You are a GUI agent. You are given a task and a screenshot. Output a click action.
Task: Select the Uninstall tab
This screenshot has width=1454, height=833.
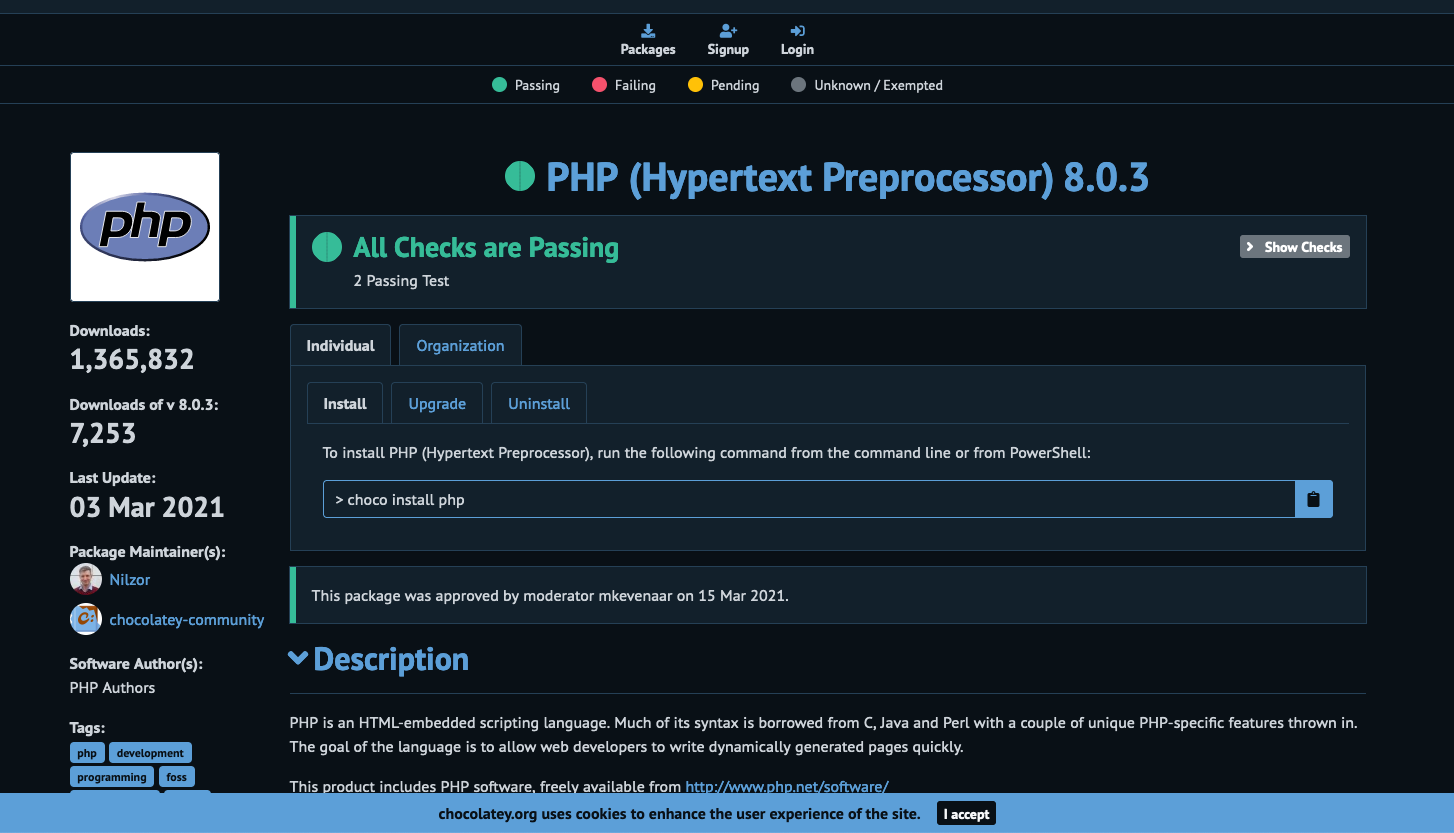pos(539,403)
